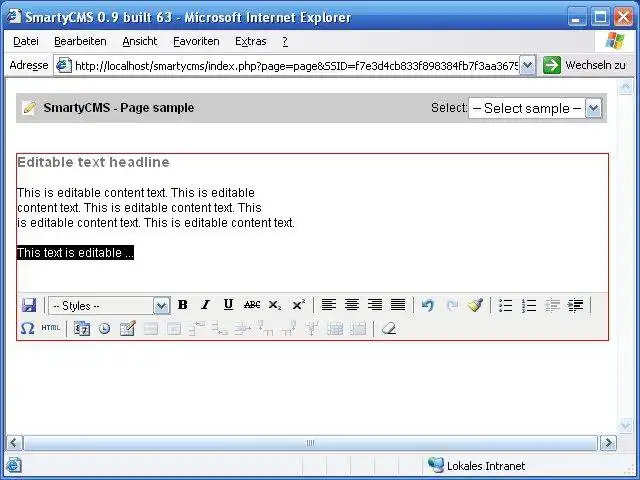Click the pencil icon beside SmartyCMS title
The height and width of the screenshot is (480, 640).
click(x=29, y=108)
